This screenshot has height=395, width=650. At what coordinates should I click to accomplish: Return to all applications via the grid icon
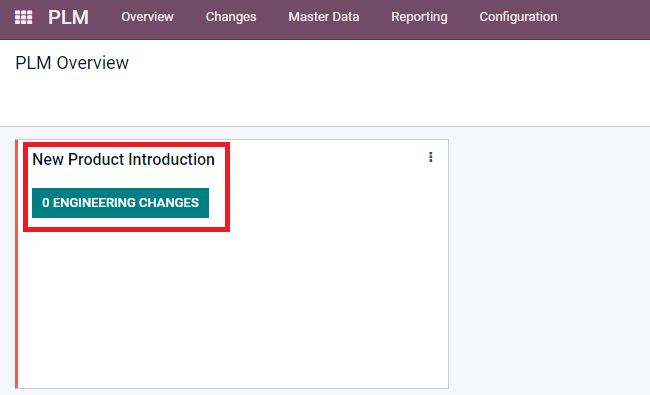23,17
